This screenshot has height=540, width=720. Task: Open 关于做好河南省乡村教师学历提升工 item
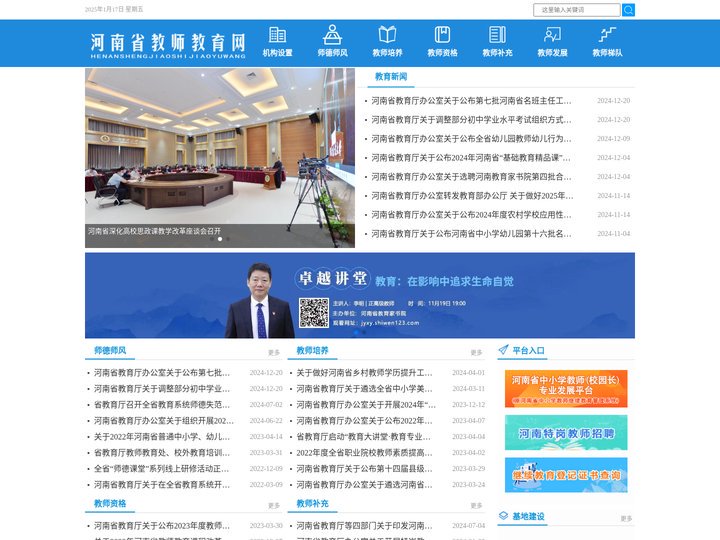[364, 372]
